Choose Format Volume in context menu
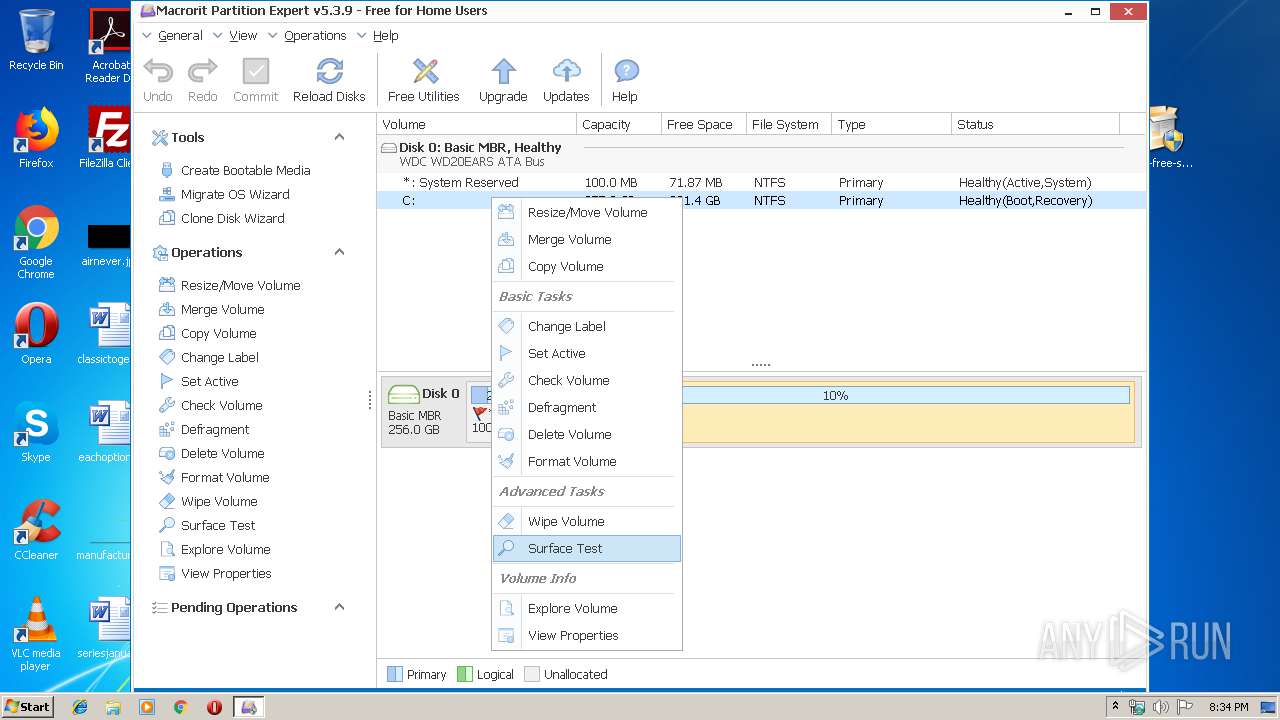 coord(587,461)
